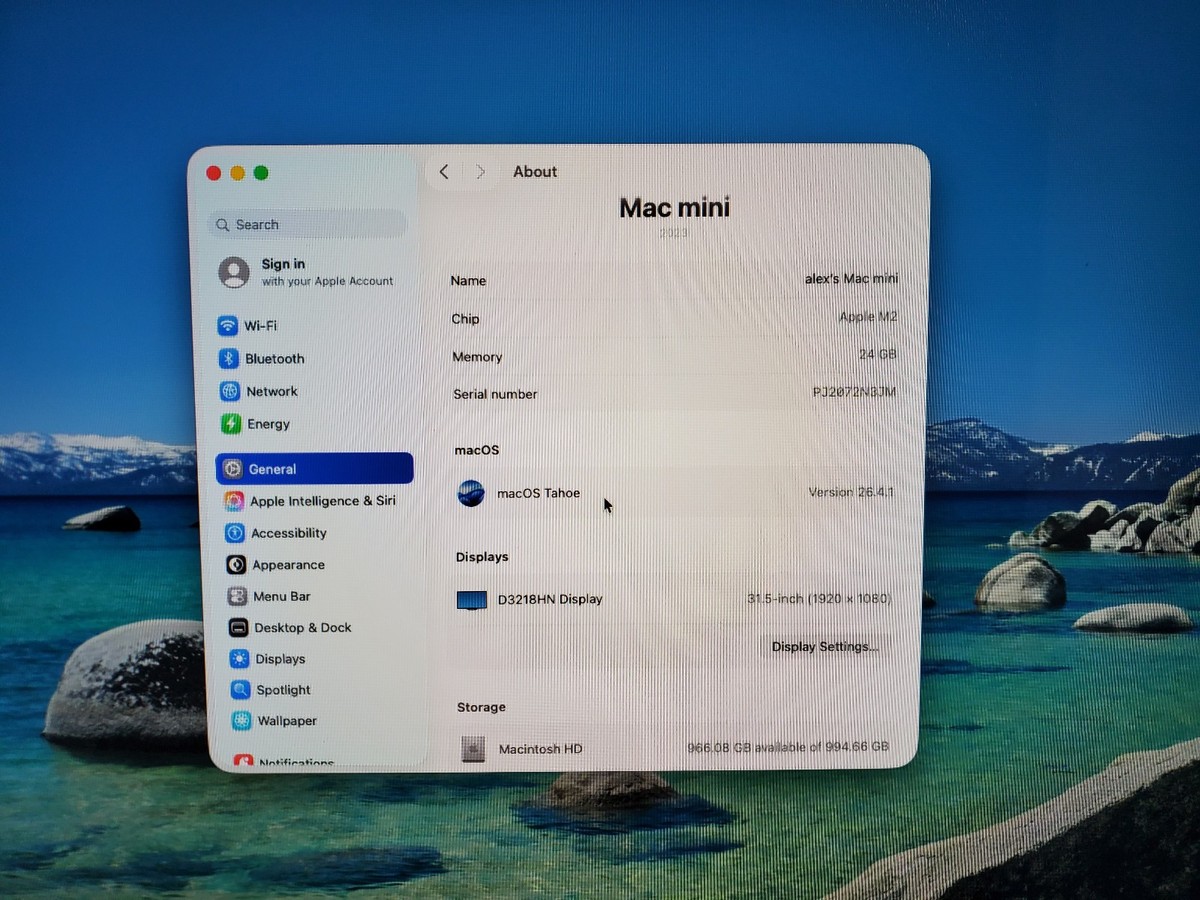
Task: Open Wi-Fi settings icon in sidebar
Action: 228,326
